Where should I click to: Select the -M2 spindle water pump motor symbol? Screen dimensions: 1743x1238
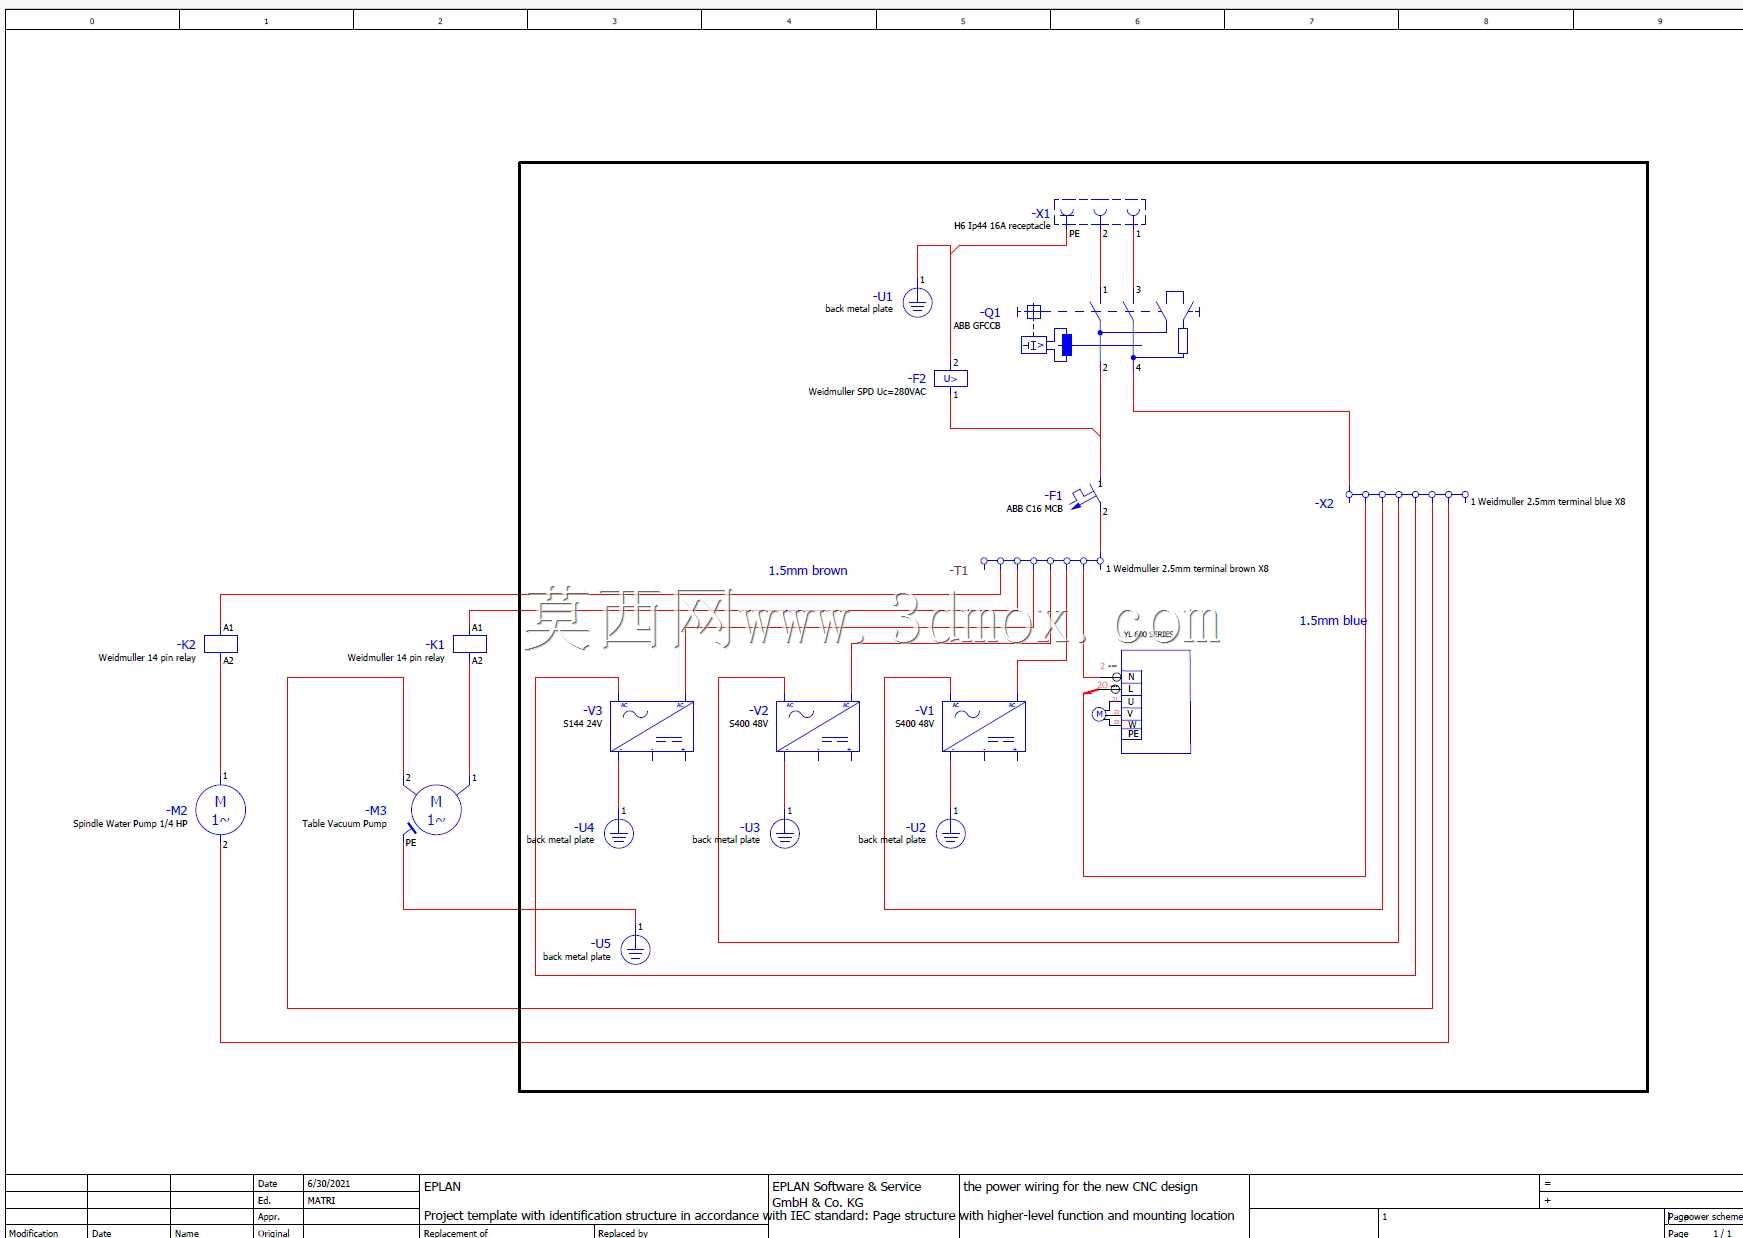pos(220,810)
